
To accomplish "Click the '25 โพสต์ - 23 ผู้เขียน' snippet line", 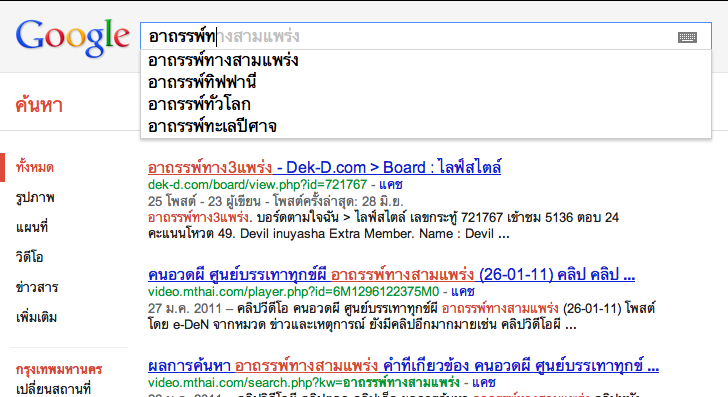I will tap(276, 201).
